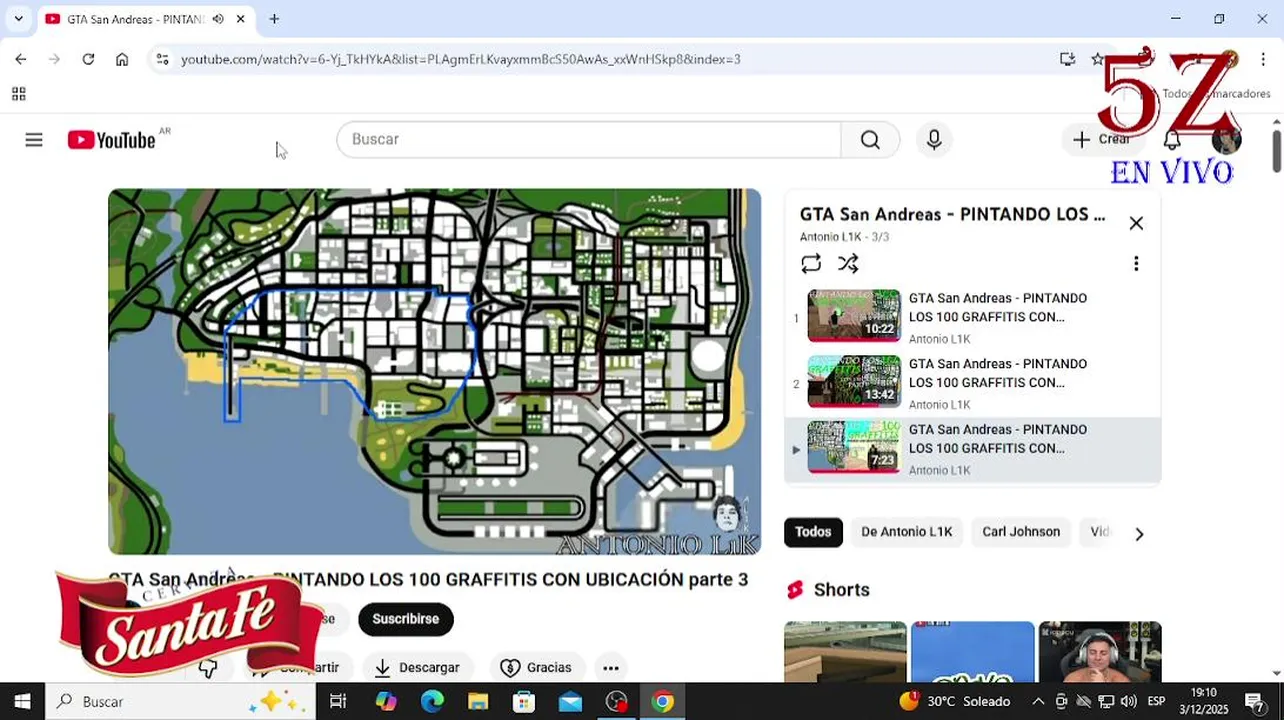This screenshot has height=720, width=1284.
Task: Launch Copilot from the taskbar
Action: point(386,701)
